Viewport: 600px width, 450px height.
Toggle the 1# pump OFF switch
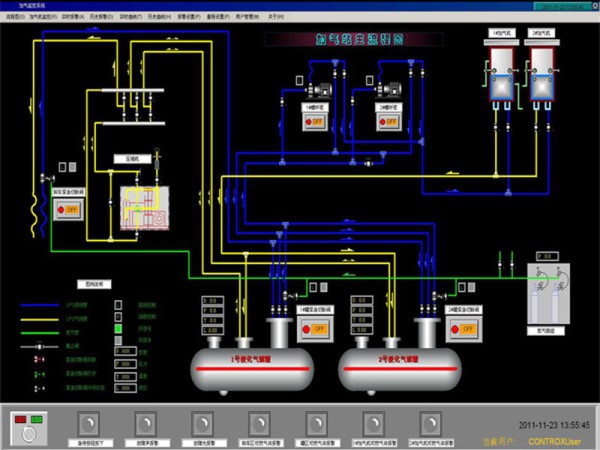pos(316,122)
